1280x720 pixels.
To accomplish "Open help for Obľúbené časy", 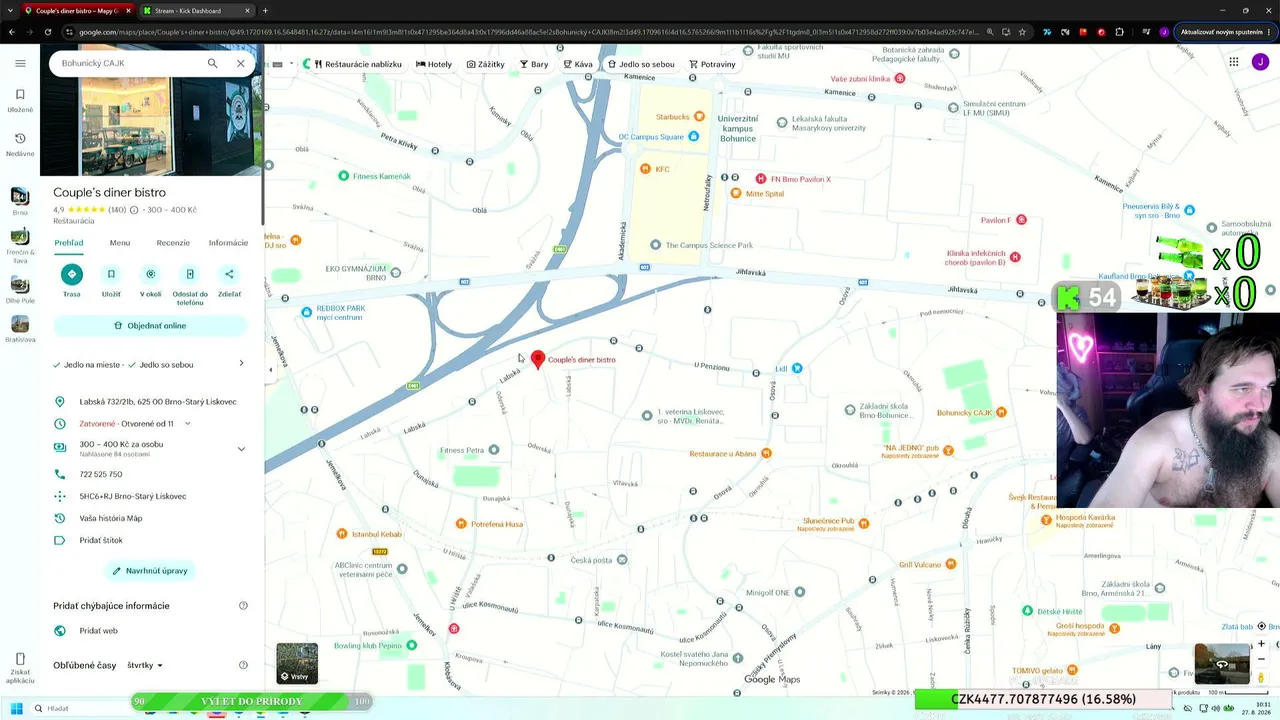I will click(x=243, y=665).
